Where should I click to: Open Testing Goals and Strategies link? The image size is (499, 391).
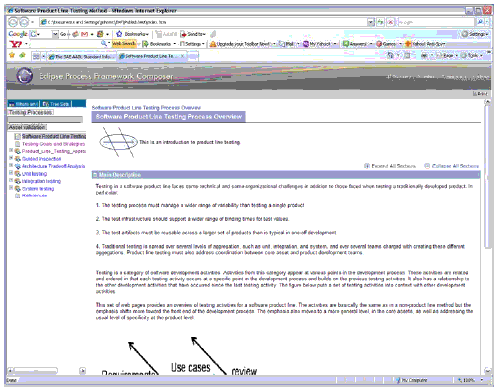(53, 144)
